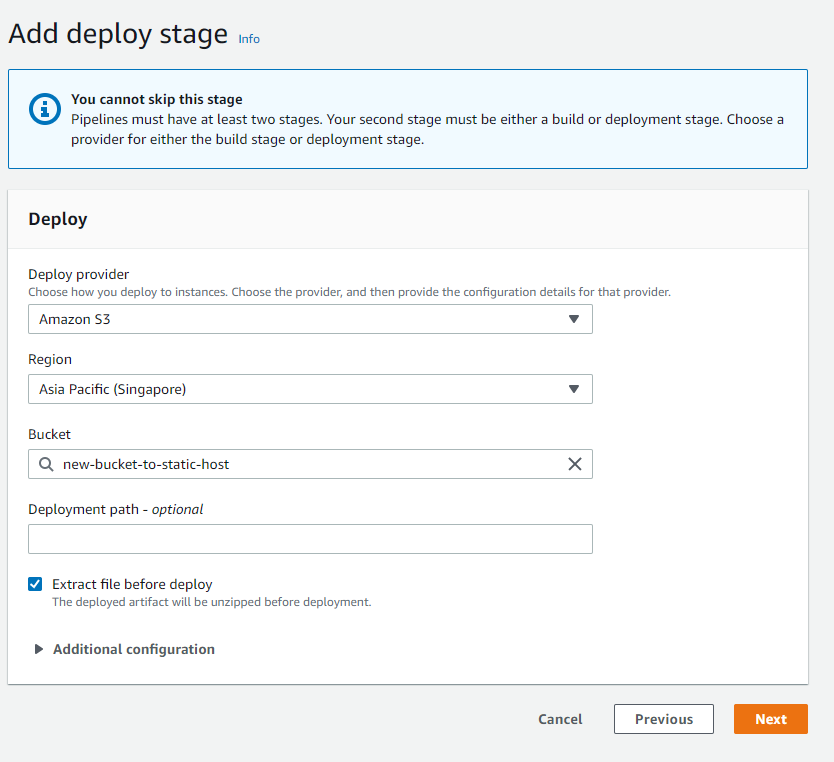The image size is (834, 762).
Task: Click the "Extract file before deploy" label text
Action: tap(132, 584)
